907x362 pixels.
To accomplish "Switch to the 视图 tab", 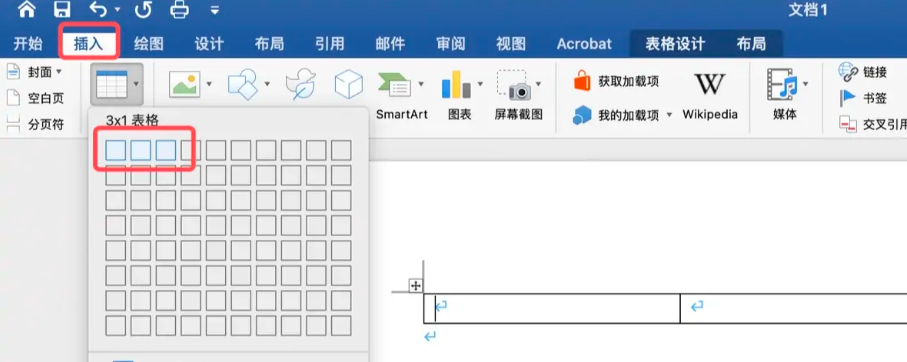I will pyautogui.click(x=511, y=44).
